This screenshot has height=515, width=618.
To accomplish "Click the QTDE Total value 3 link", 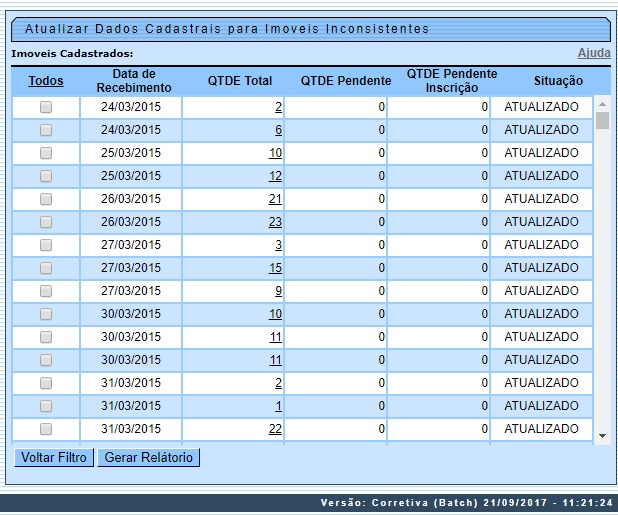I will coord(278,245).
